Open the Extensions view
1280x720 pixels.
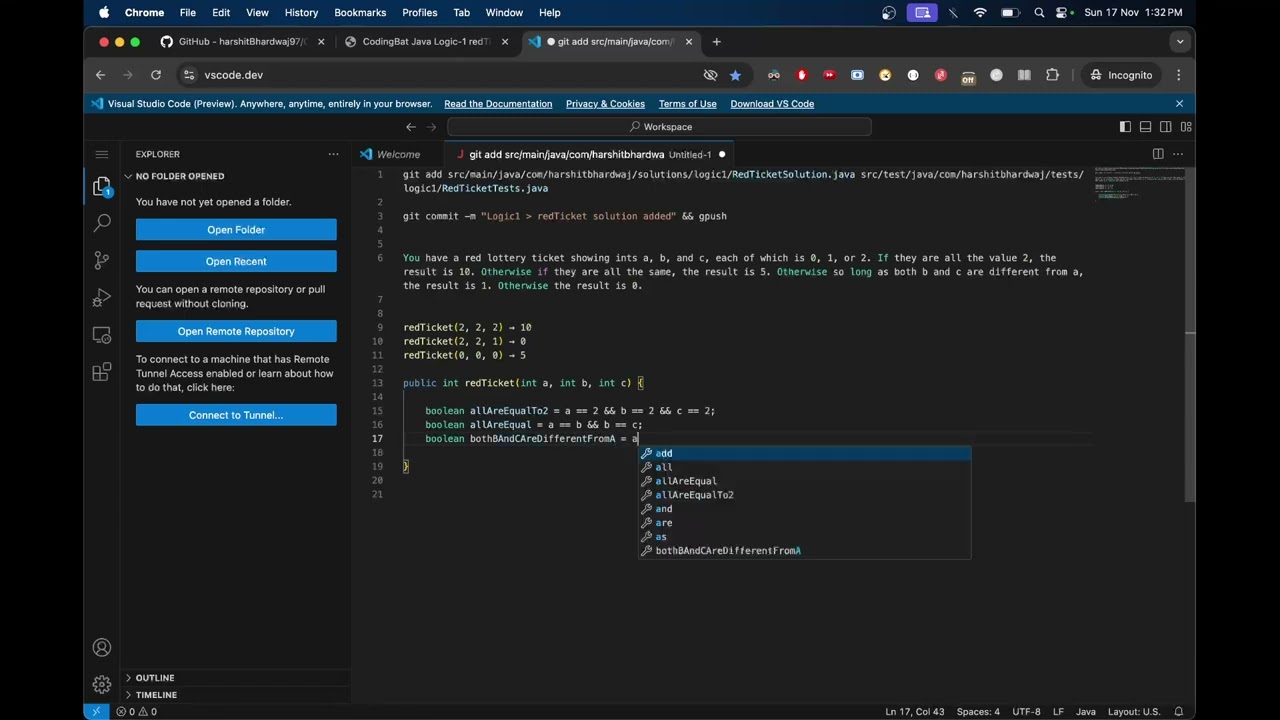(101, 373)
